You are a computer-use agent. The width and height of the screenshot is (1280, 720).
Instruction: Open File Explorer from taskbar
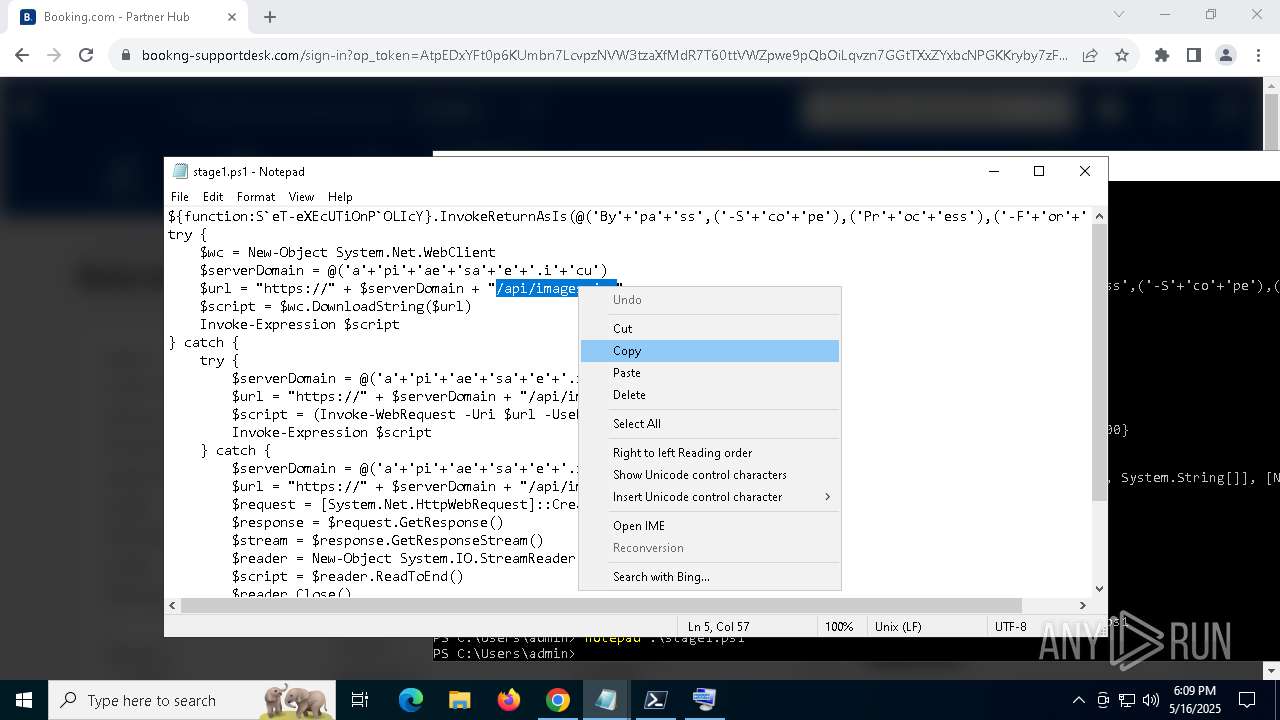pyautogui.click(x=459, y=700)
